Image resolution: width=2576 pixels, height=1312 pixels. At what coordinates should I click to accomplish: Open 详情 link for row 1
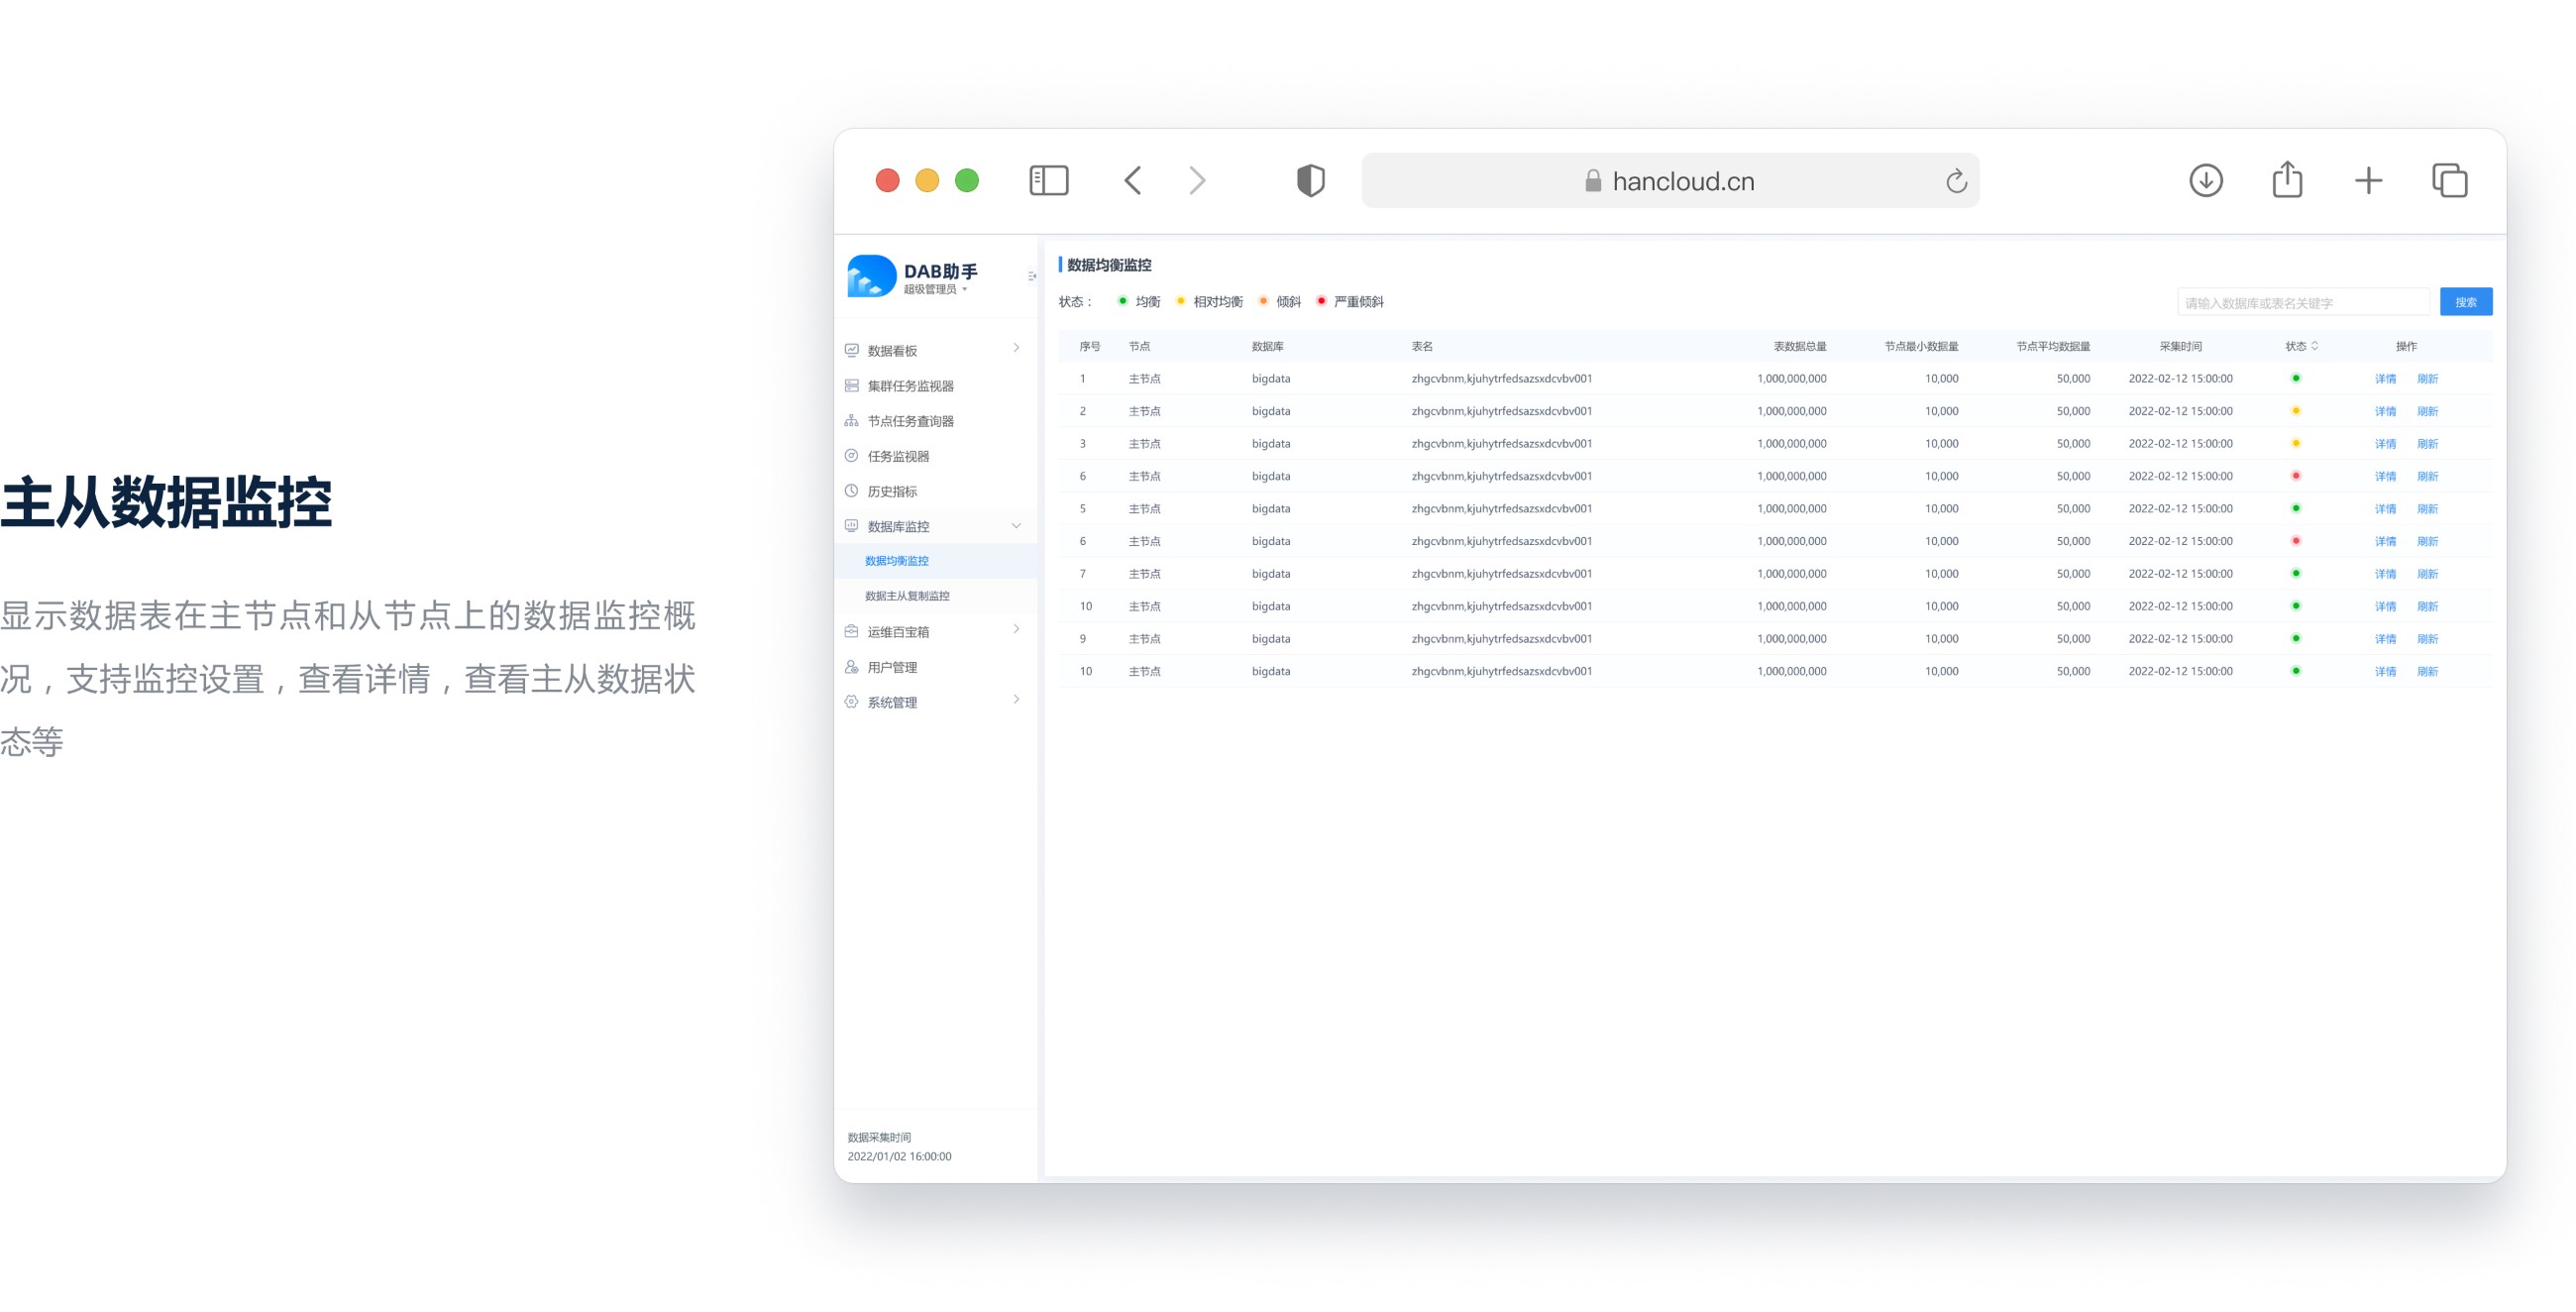tap(2385, 379)
